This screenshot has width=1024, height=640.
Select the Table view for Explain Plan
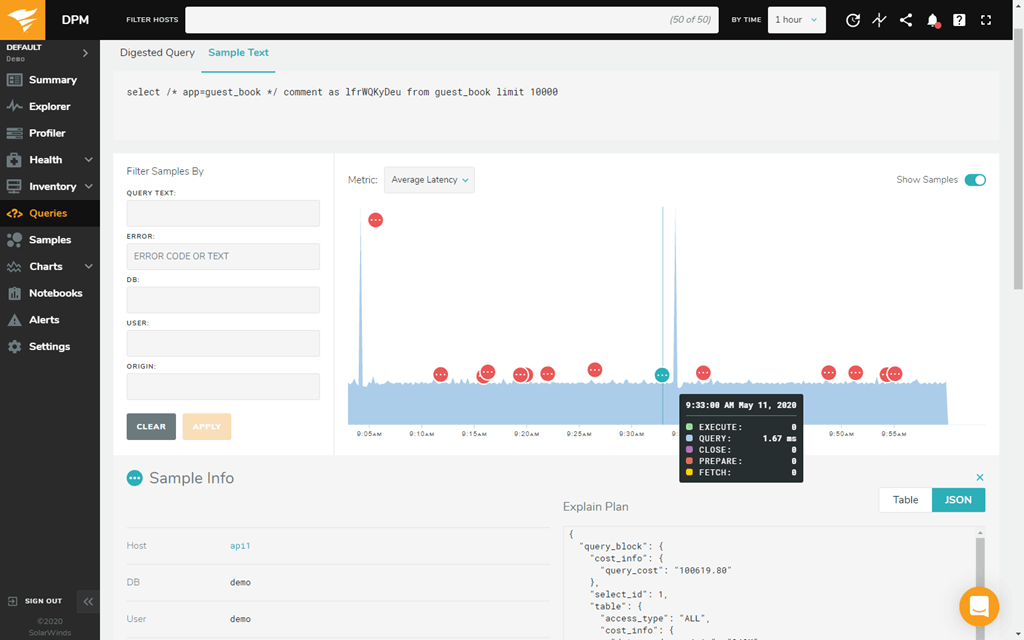pos(904,499)
